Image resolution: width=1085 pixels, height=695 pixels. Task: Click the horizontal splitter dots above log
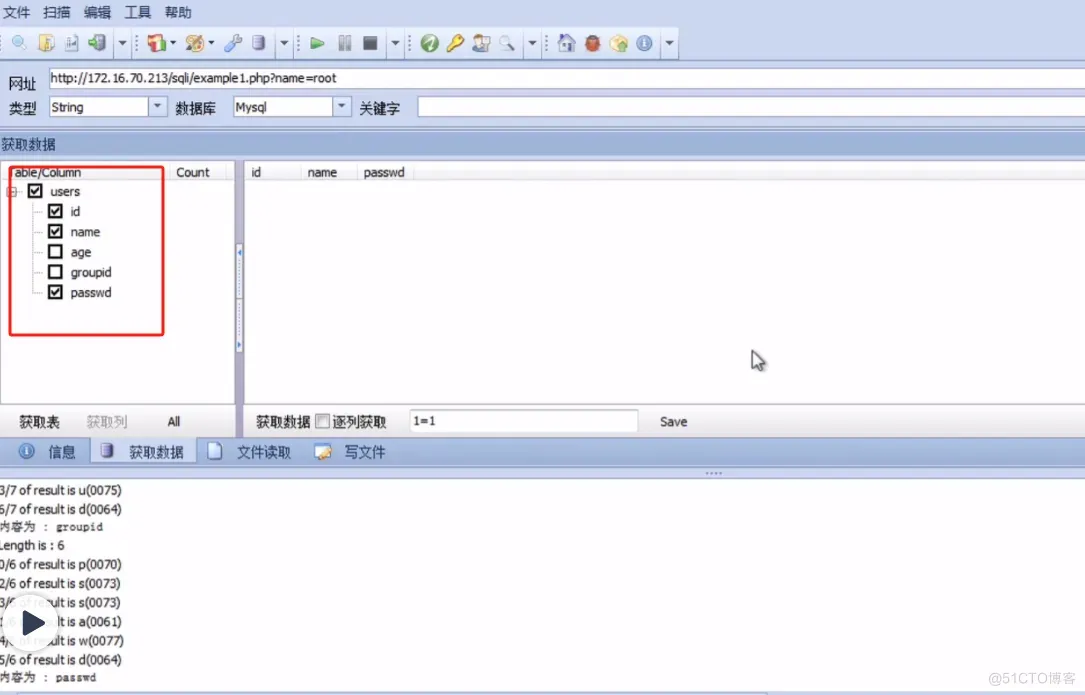coord(713,473)
